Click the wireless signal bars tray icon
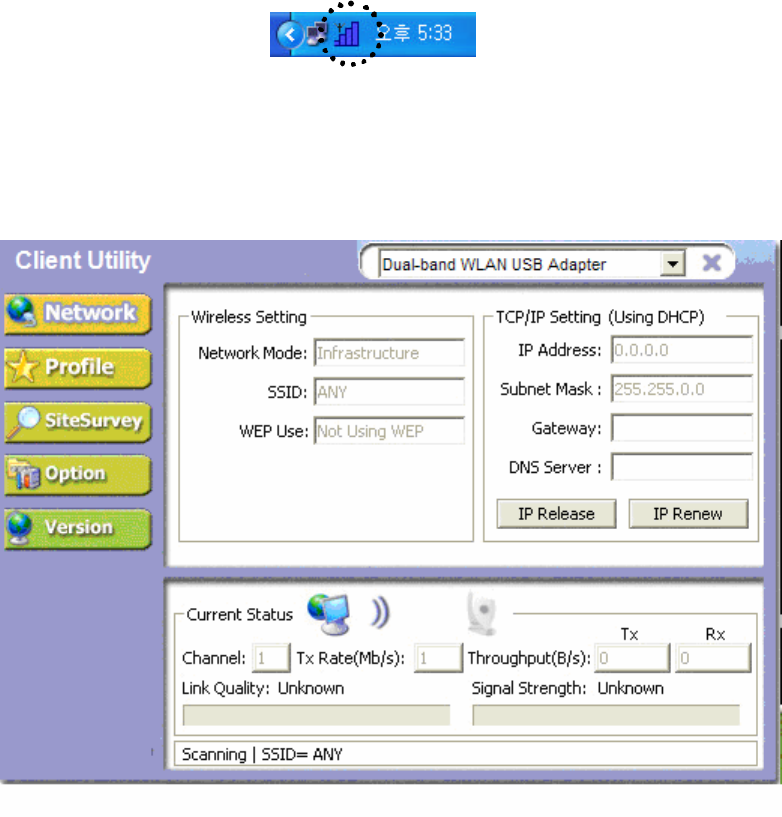The image size is (782, 817). [x=347, y=34]
